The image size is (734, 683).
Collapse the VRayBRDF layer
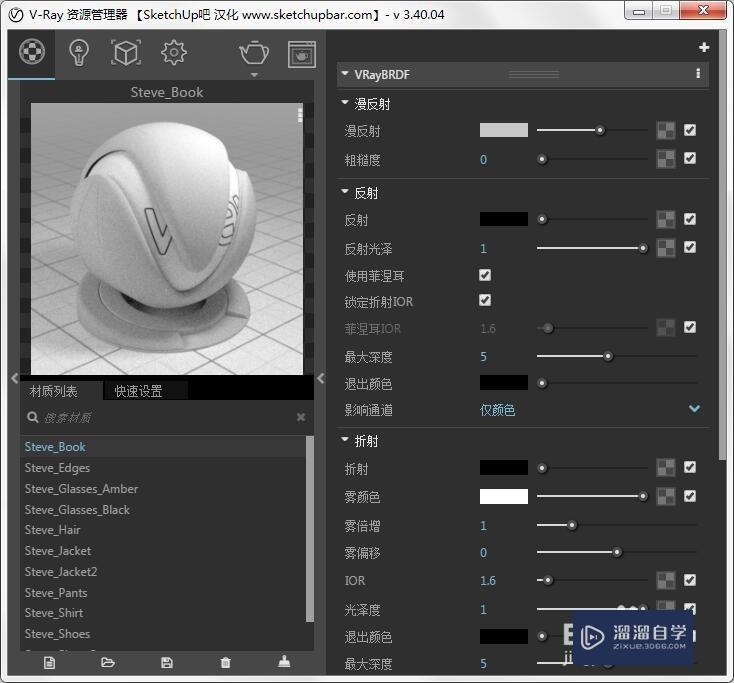[345, 73]
